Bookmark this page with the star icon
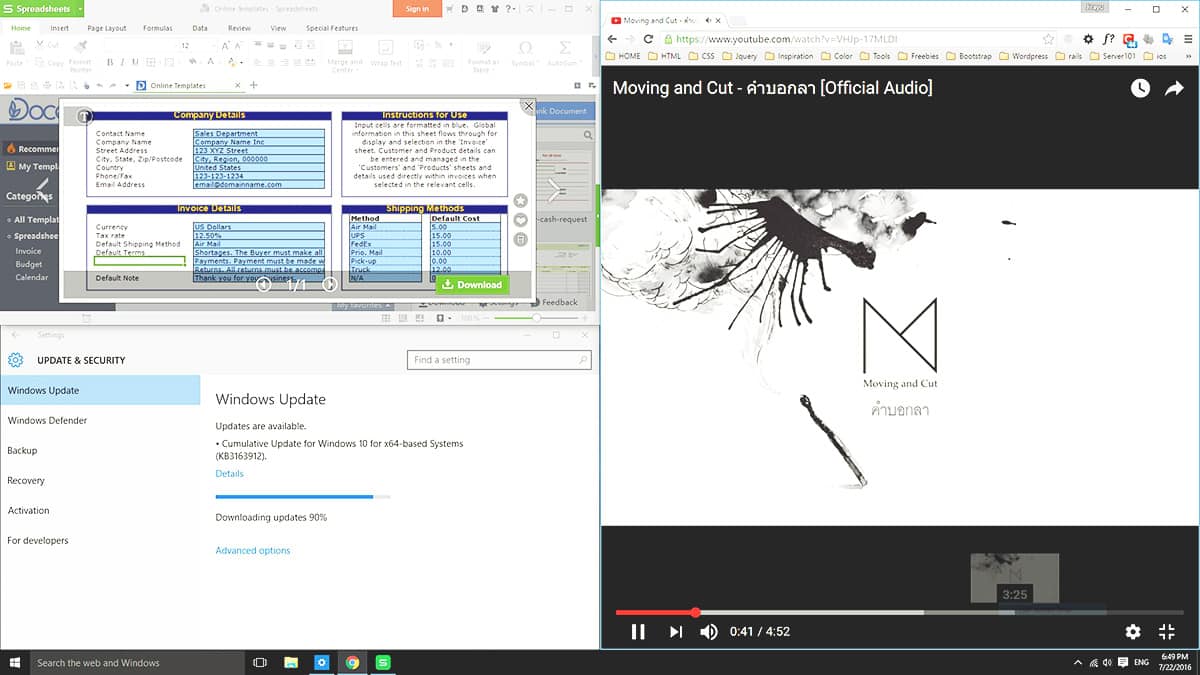The image size is (1200, 675). (x=1048, y=39)
